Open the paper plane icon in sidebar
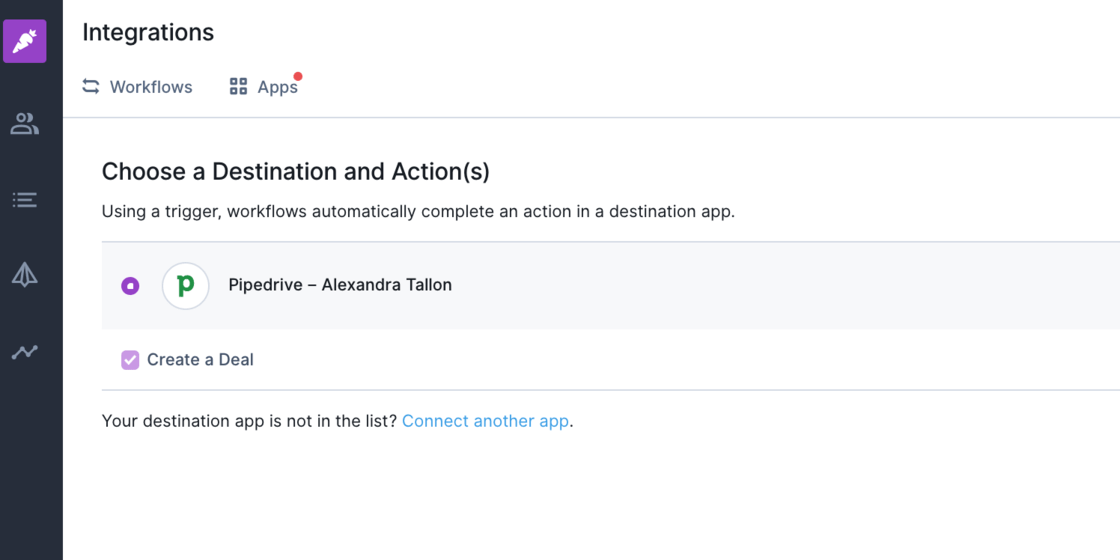1120x560 pixels. (25, 275)
